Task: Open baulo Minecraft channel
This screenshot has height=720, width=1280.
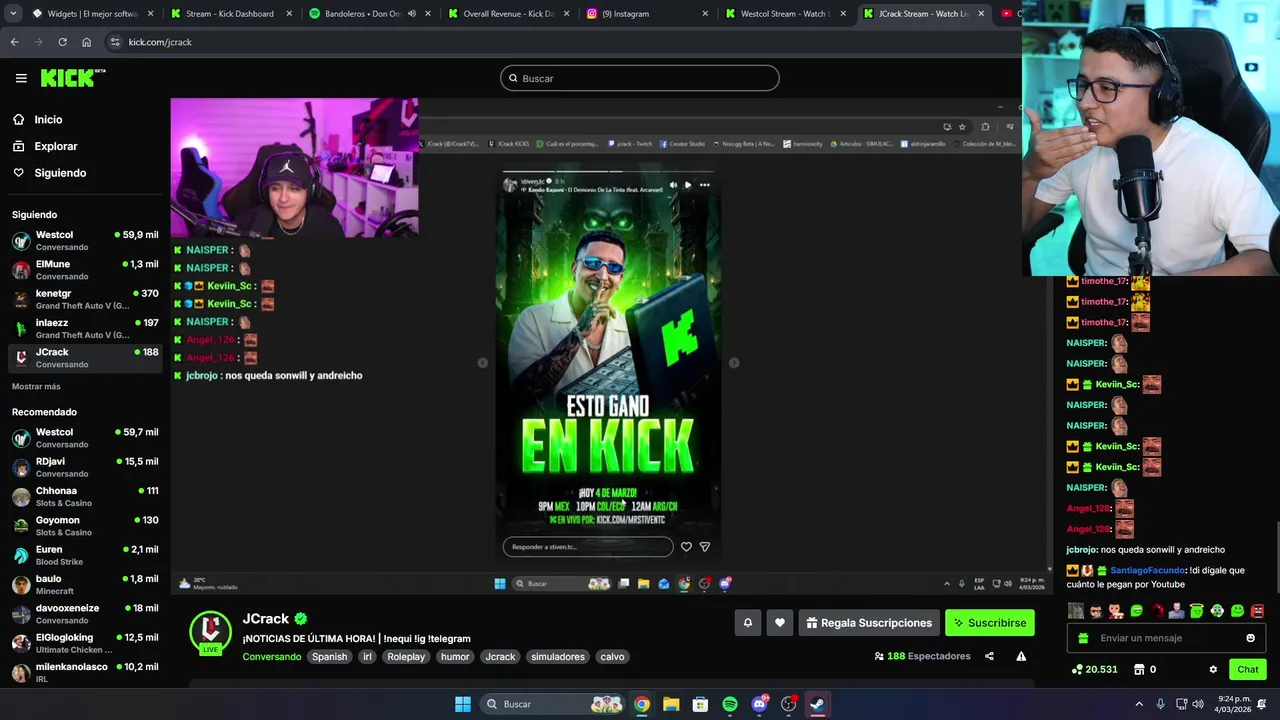Action: pyautogui.click(x=85, y=584)
